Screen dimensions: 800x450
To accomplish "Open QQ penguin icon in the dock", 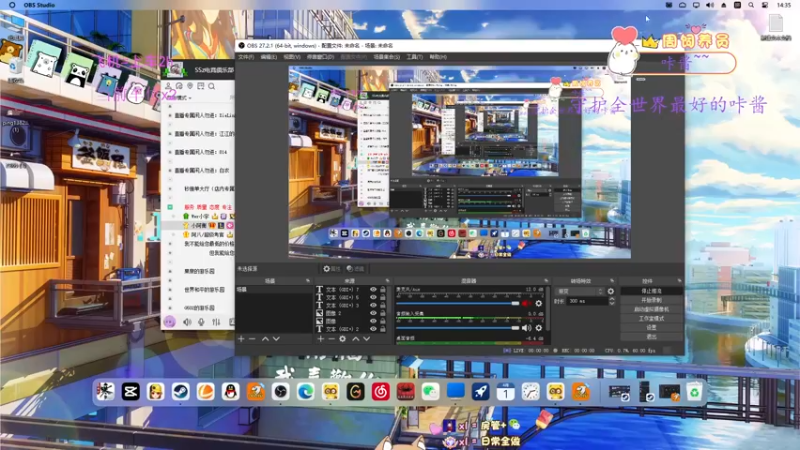I will coord(230,392).
